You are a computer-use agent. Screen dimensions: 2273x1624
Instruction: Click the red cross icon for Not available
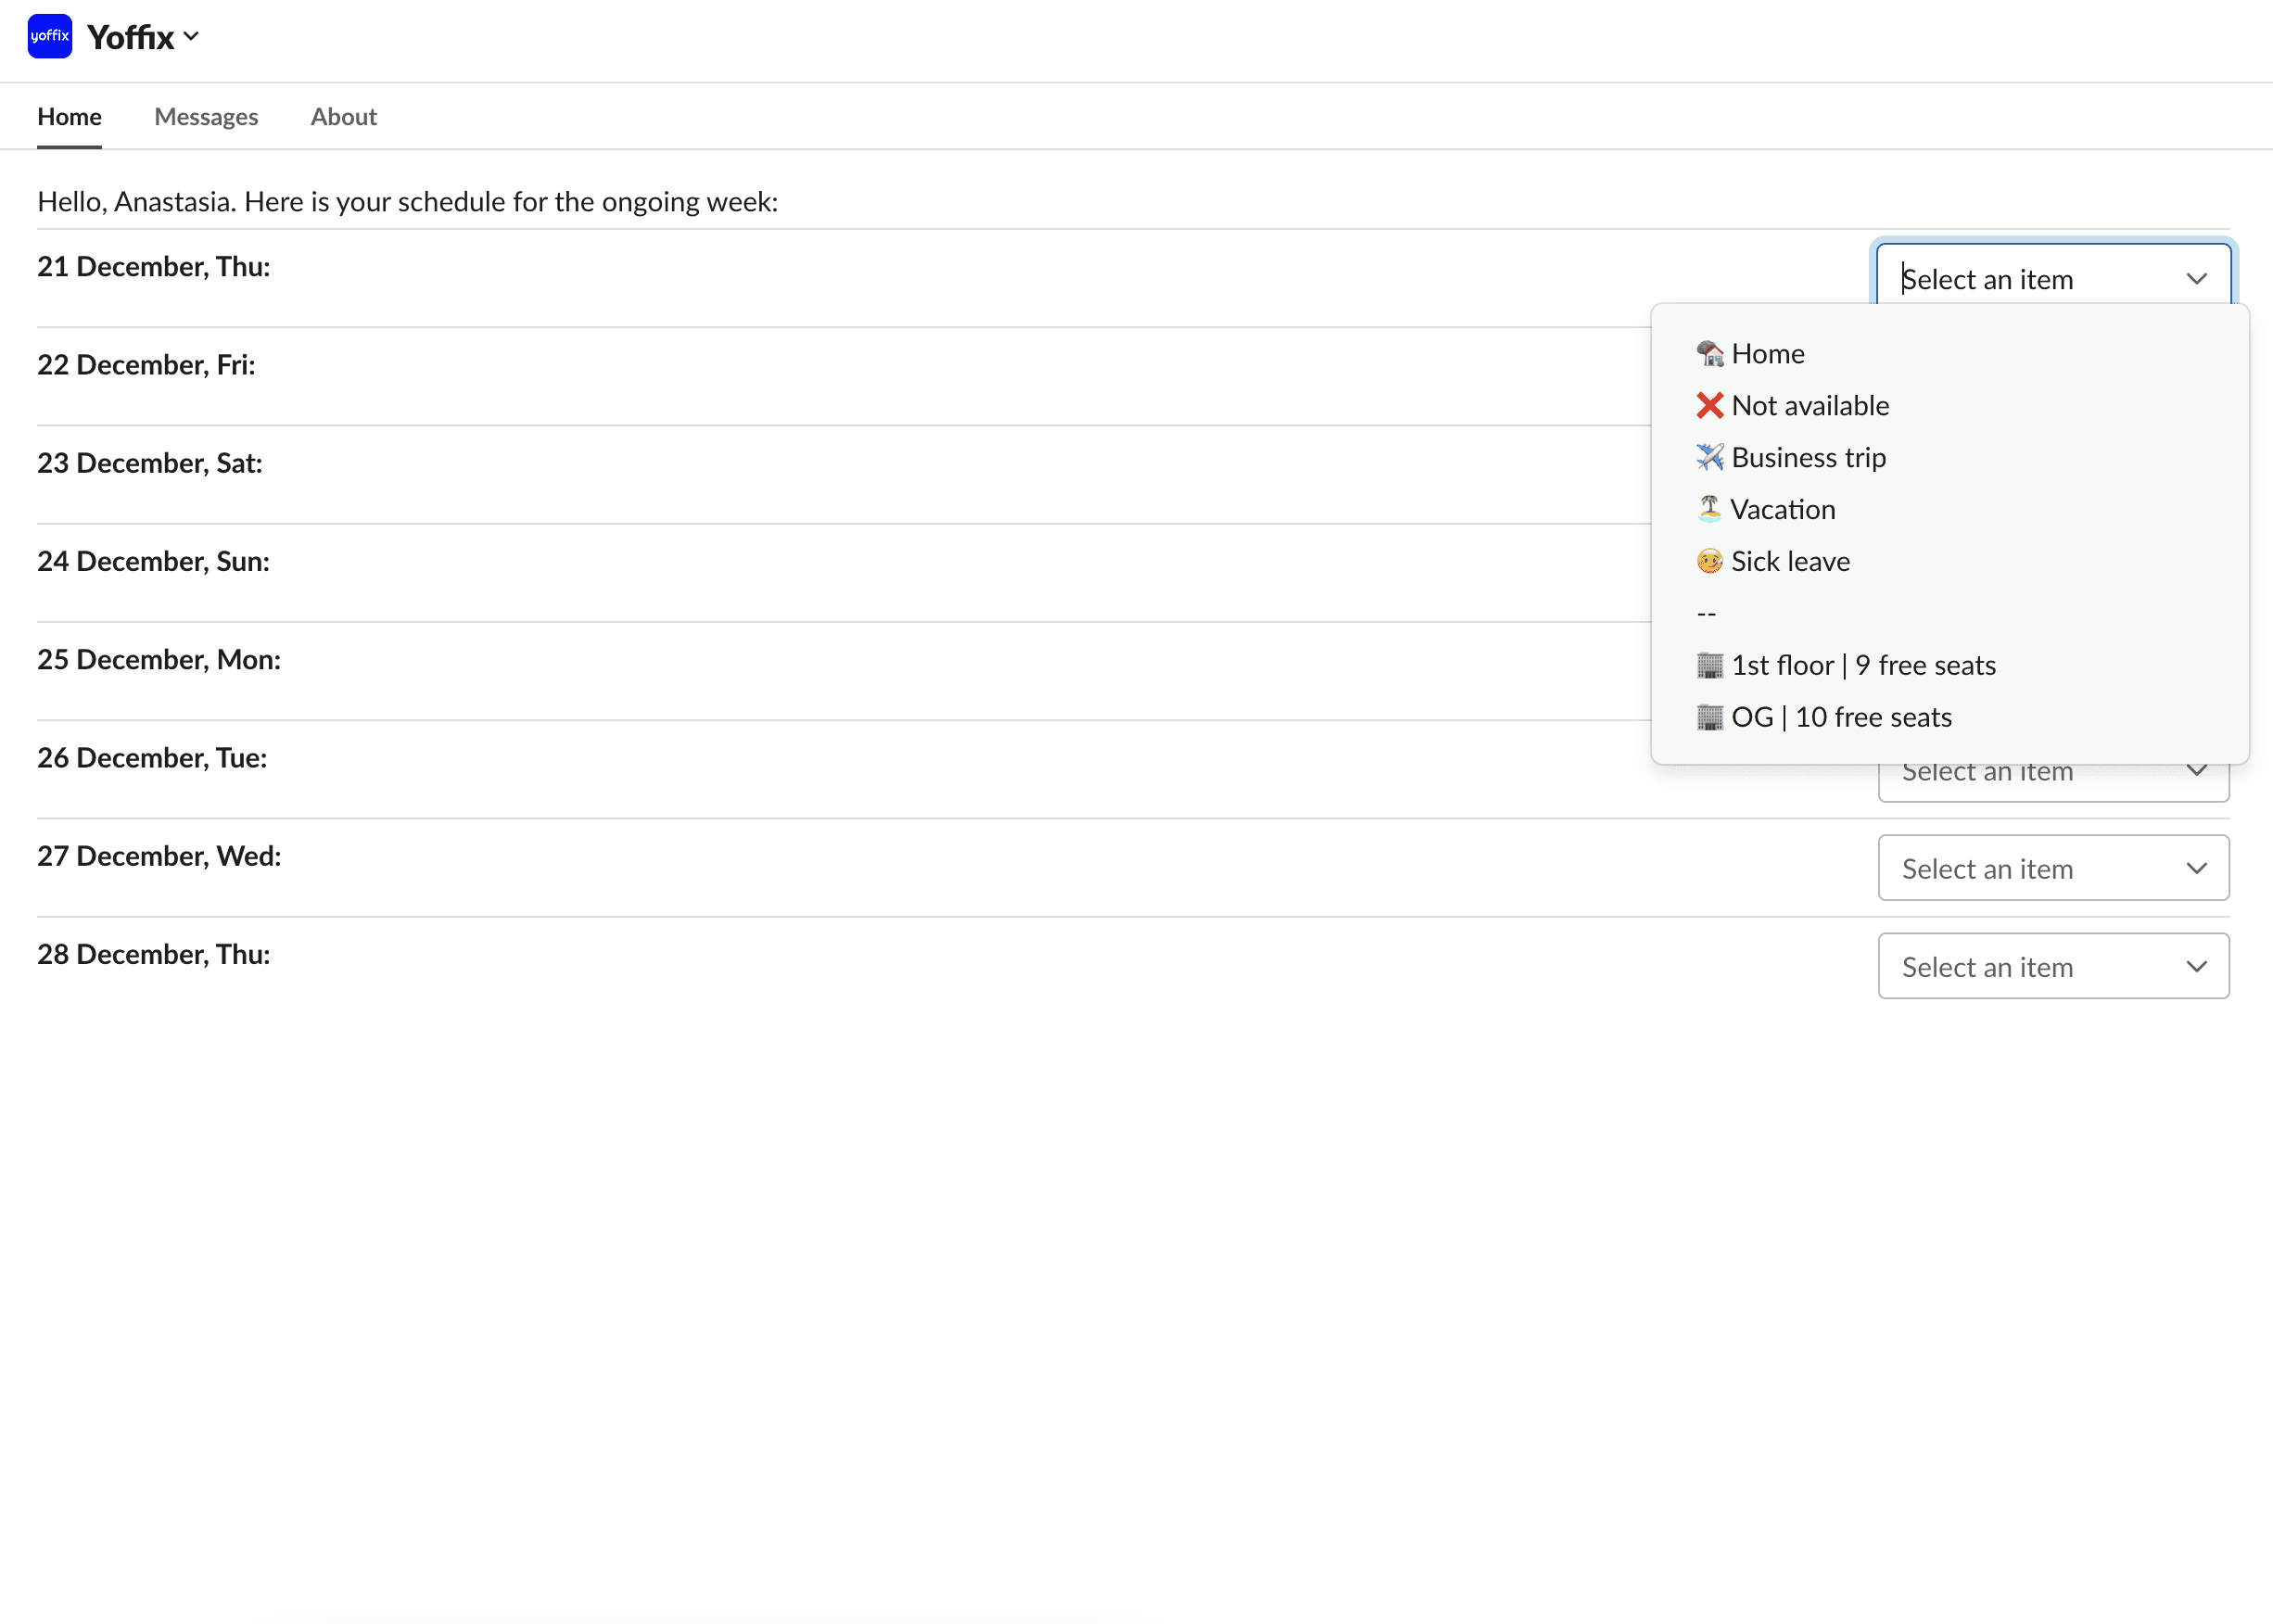point(1710,405)
